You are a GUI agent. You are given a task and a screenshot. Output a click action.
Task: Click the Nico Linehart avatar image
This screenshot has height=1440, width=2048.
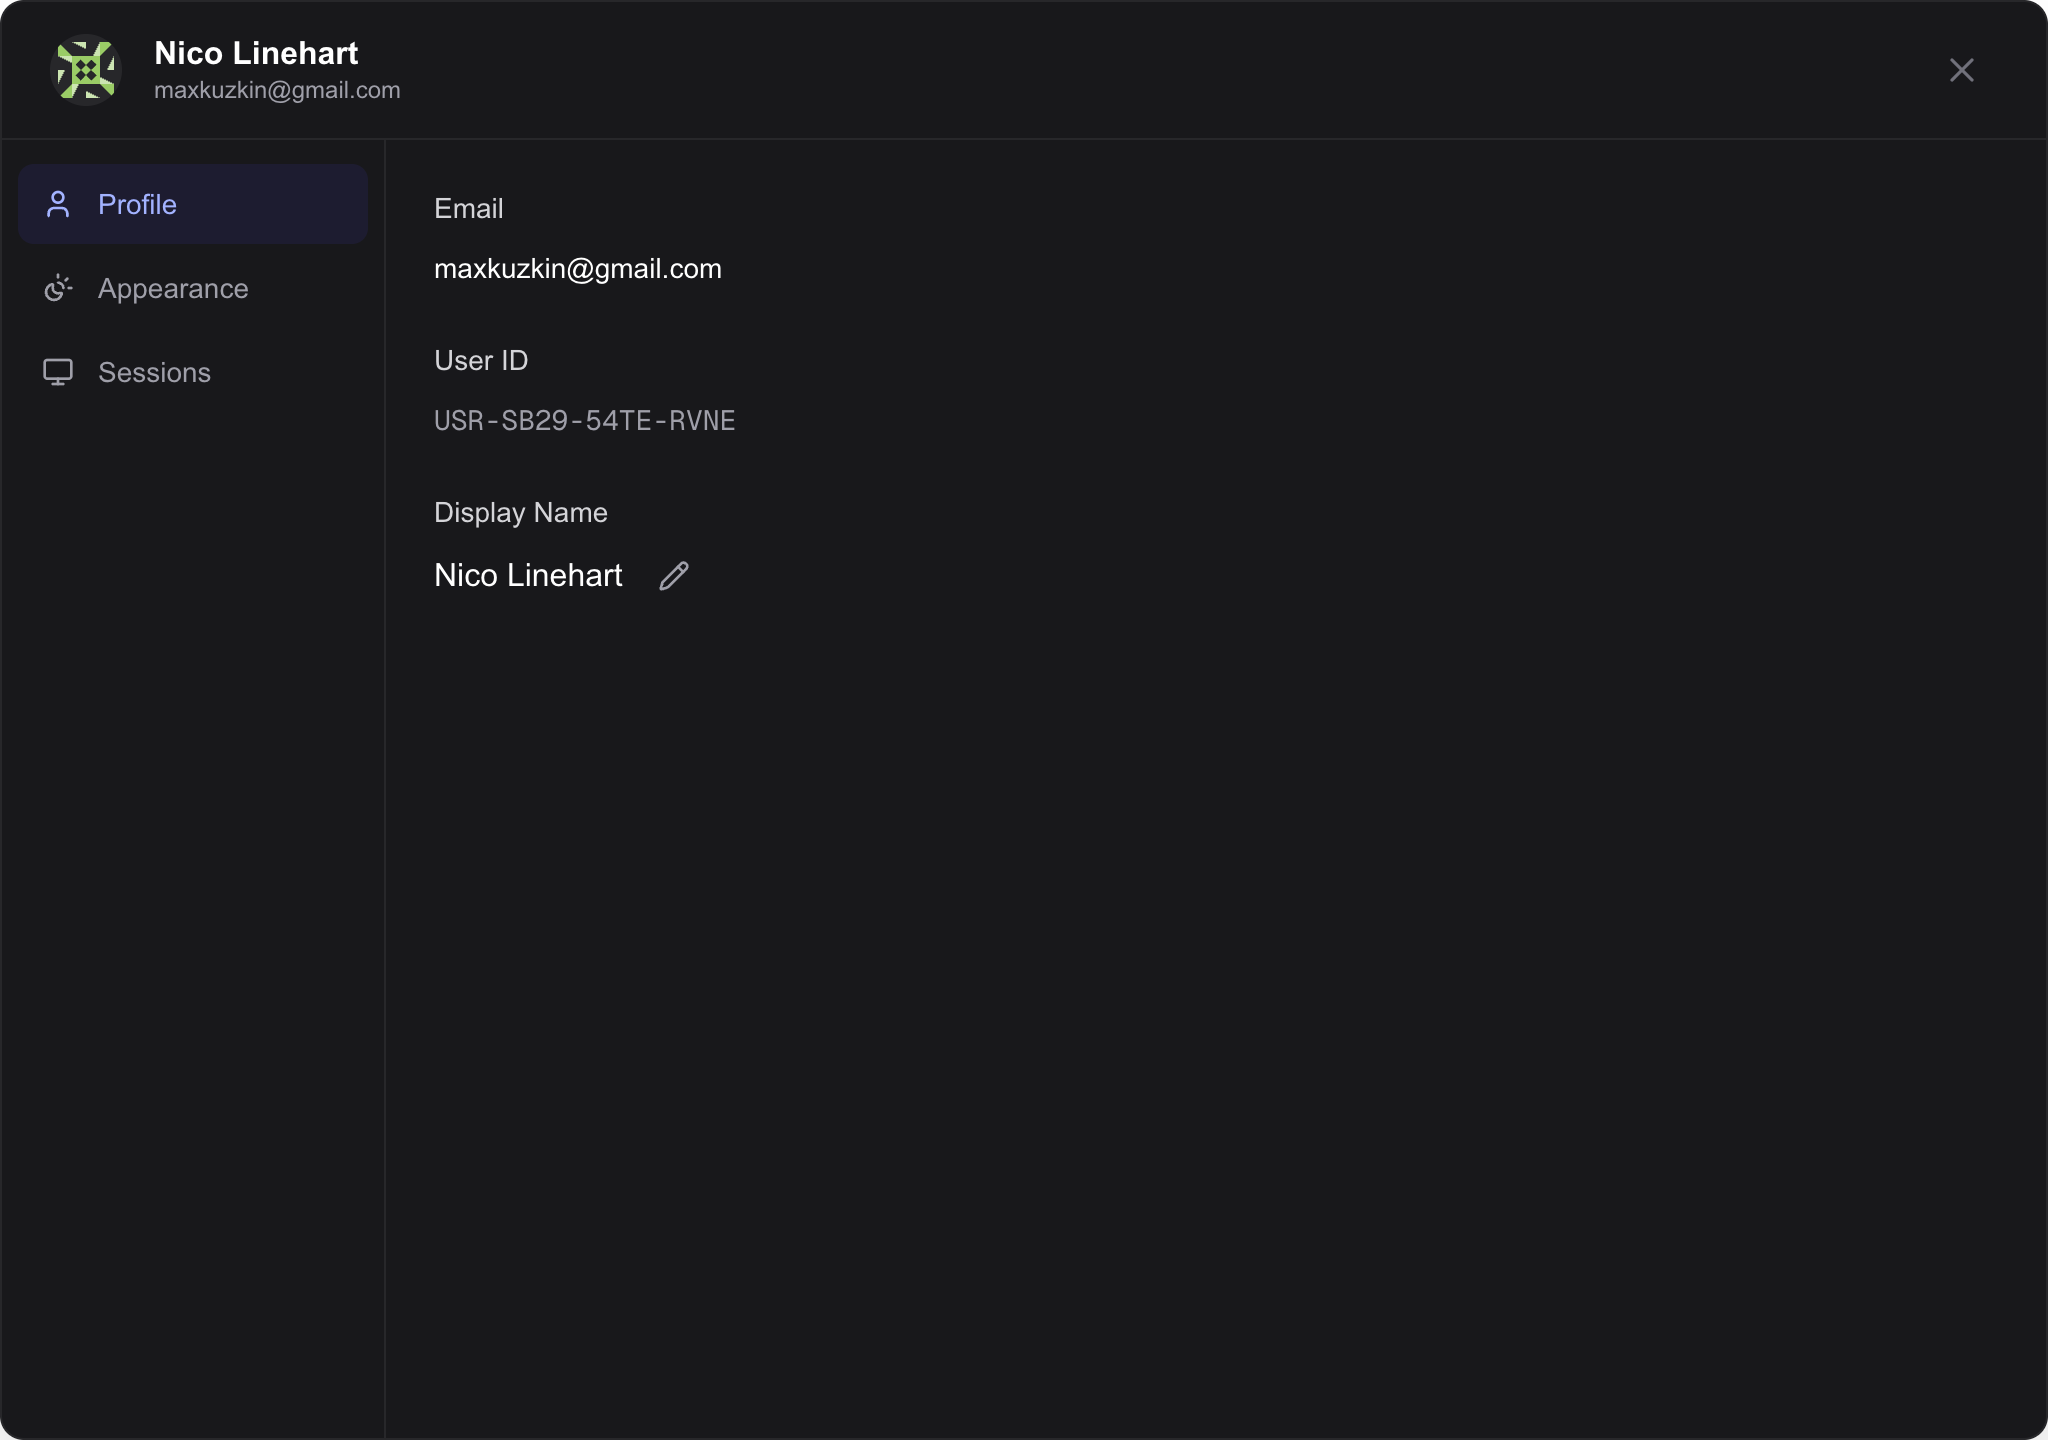85,69
